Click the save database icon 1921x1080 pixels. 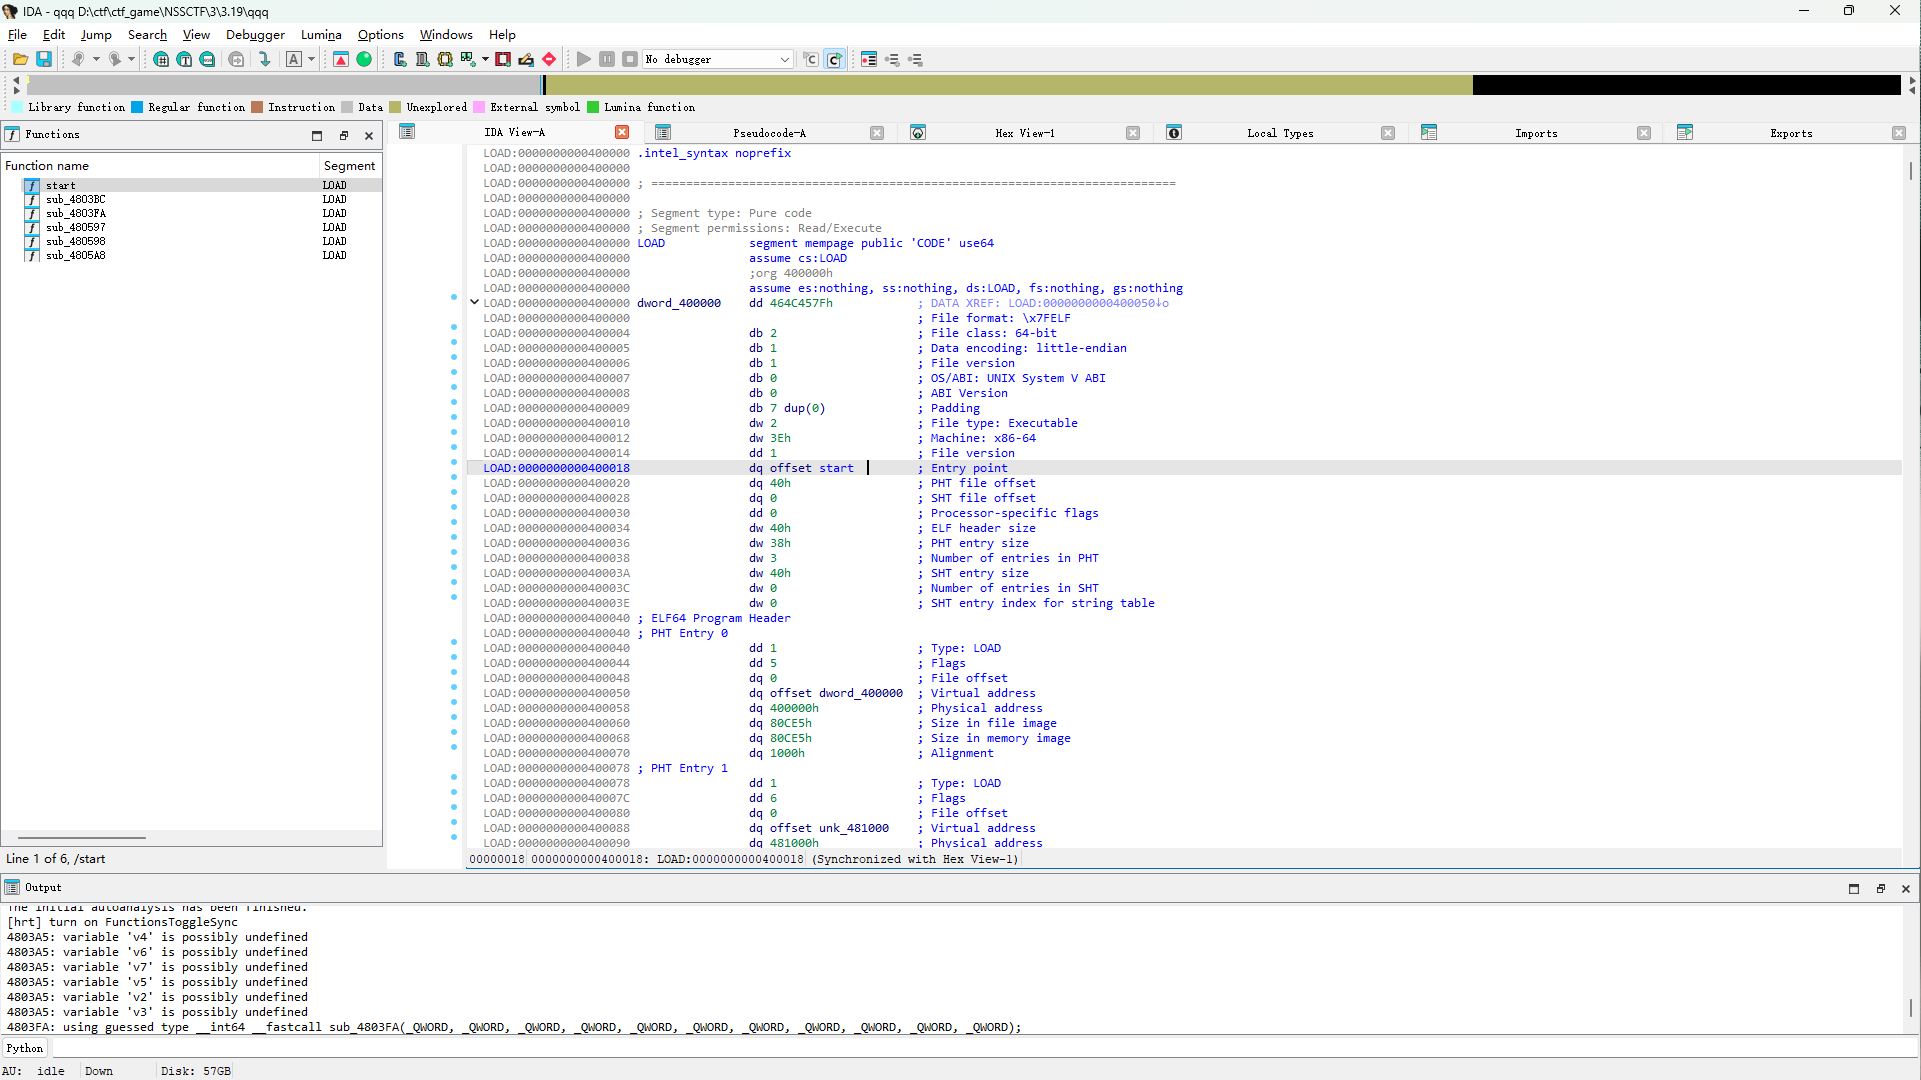(44, 59)
